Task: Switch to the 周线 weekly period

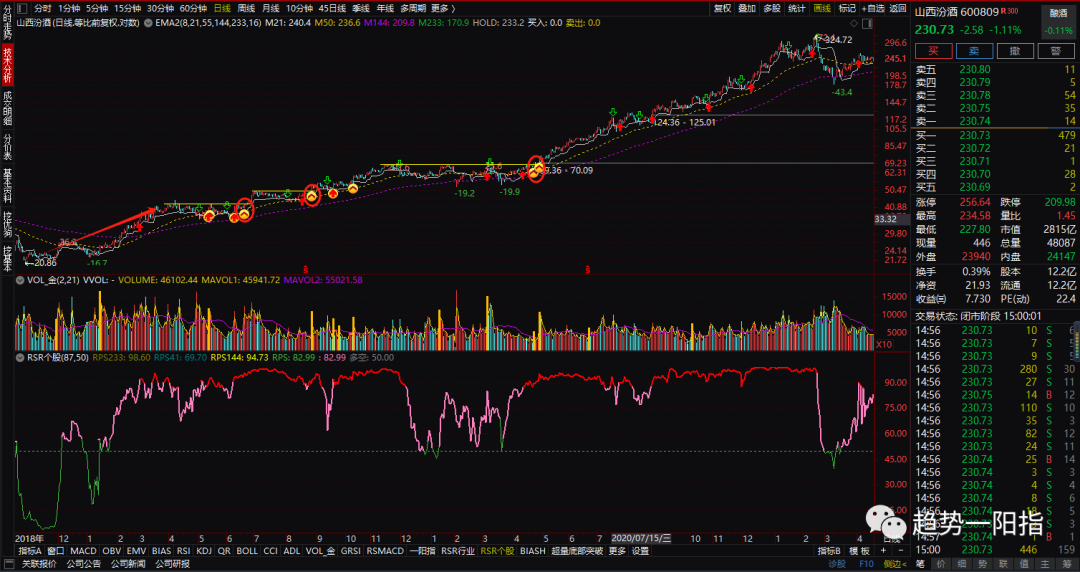Action: point(246,8)
